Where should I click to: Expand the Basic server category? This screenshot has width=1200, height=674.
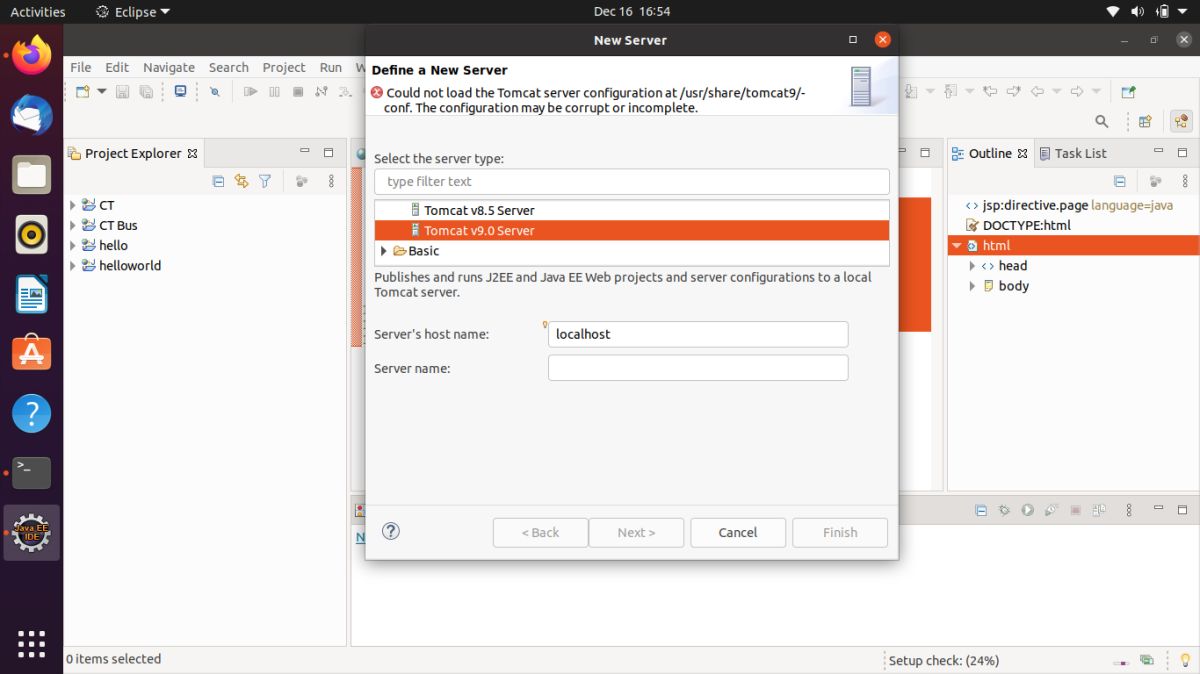[x=383, y=251]
